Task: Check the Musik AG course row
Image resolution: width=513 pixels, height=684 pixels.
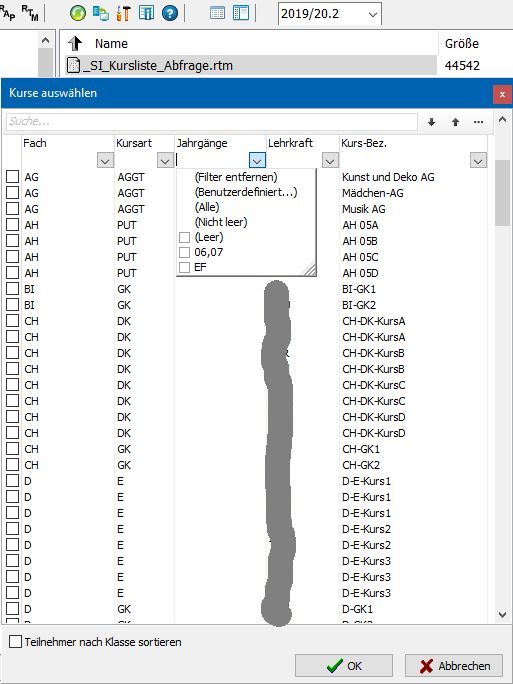Action: (12, 209)
